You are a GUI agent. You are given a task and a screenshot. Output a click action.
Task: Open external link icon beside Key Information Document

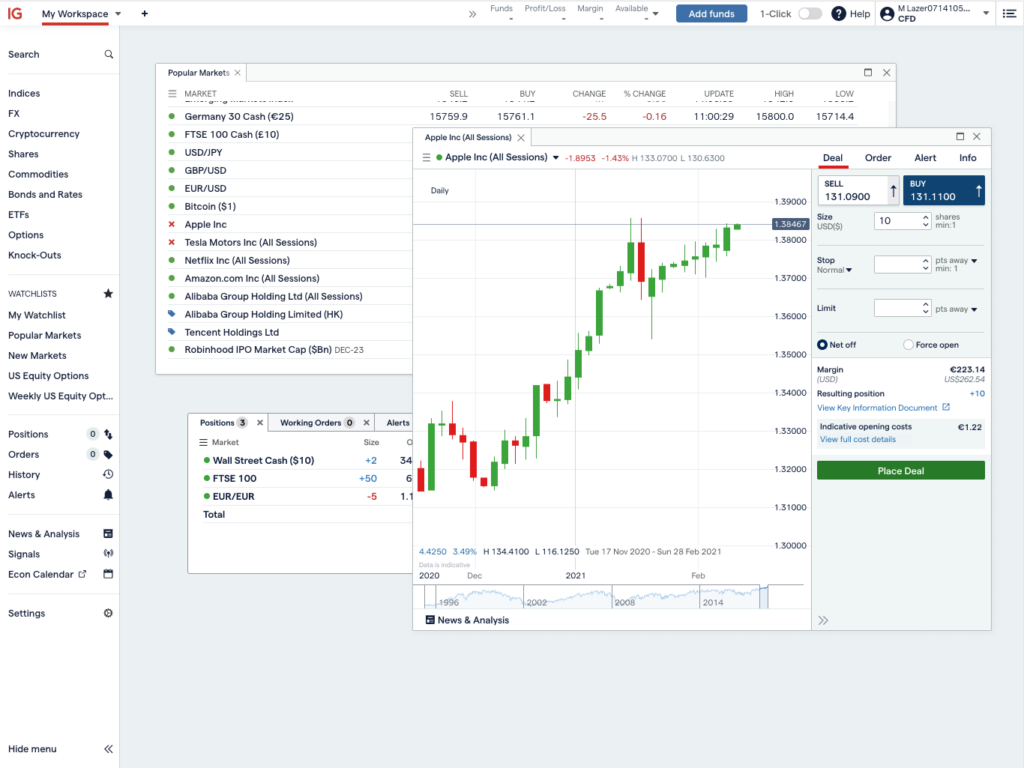[946, 408]
